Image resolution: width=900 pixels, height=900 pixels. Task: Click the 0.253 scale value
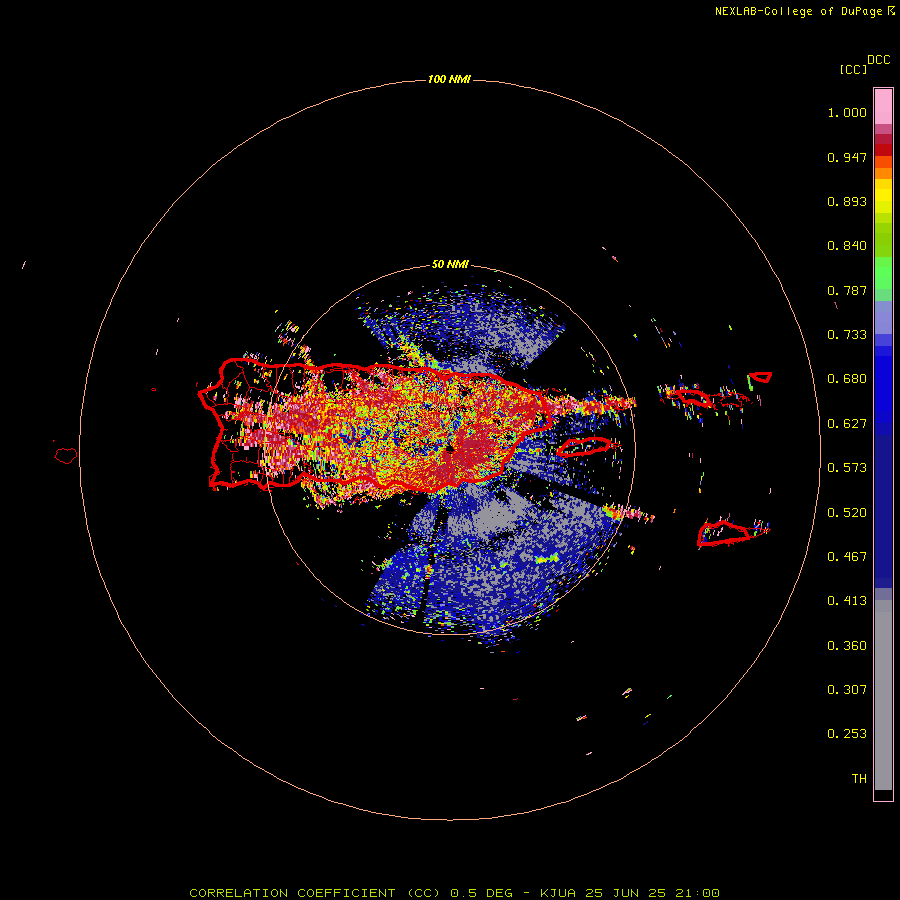(847, 734)
